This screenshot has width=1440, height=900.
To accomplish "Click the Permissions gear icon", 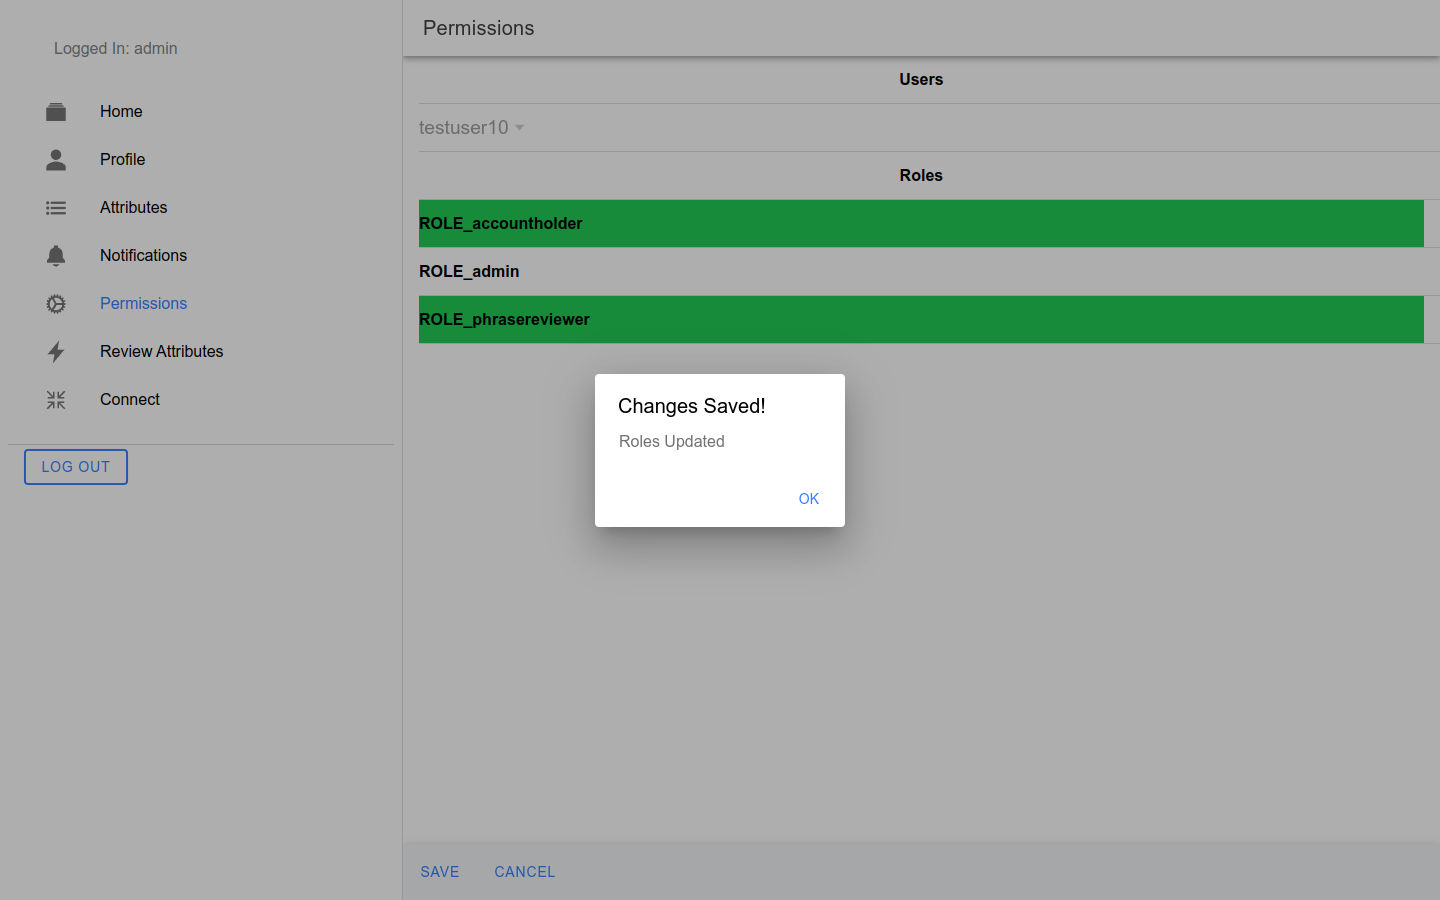I will (x=56, y=304).
